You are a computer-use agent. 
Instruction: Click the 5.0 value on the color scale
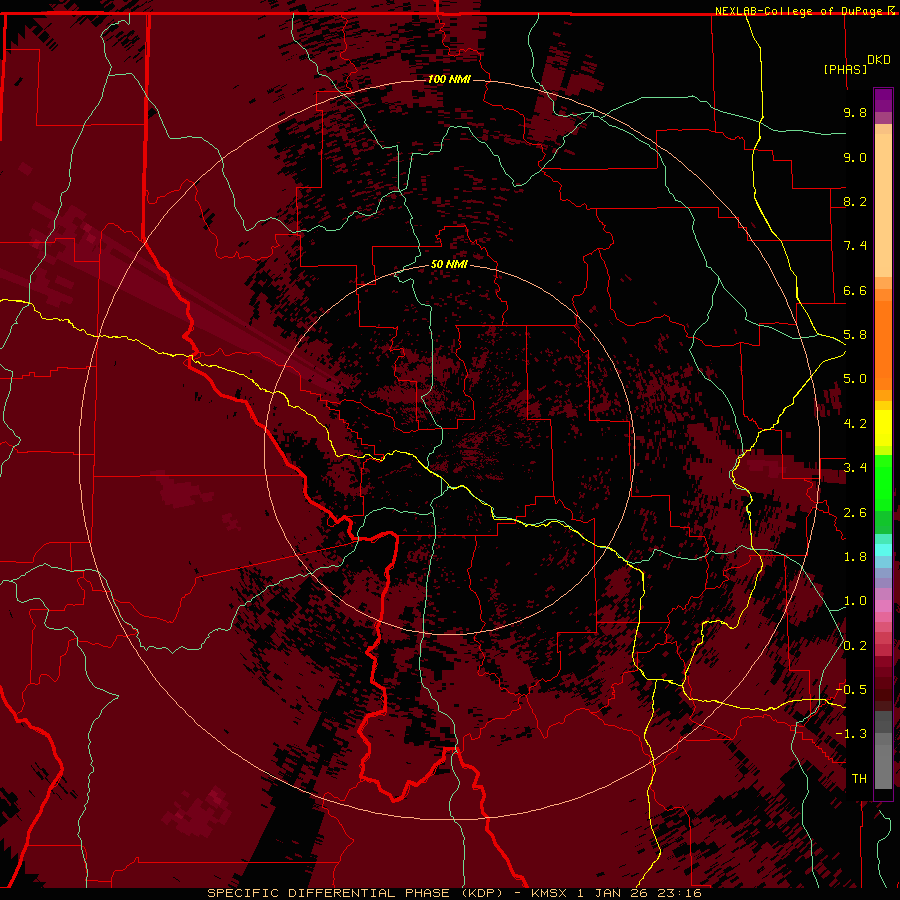click(855, 379)
